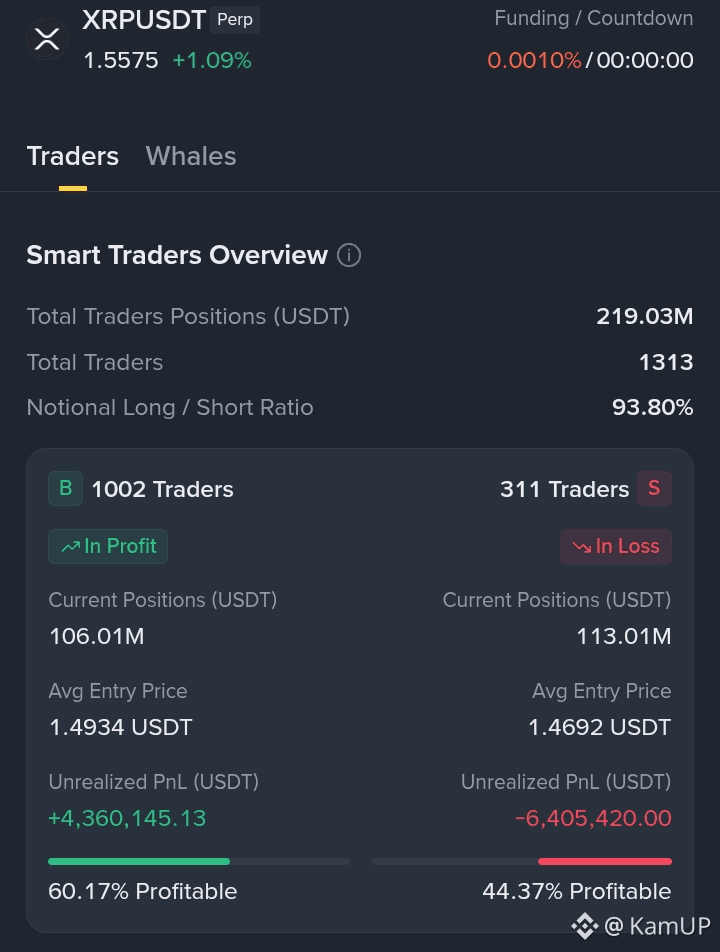Open the Smart Traders Overview info icon

click(349, 255)
